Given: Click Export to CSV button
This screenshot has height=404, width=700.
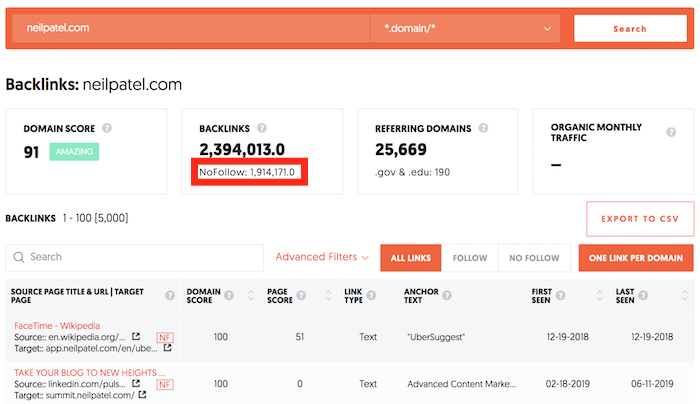Looking at the screenshot, I should [x=640, y=219].
